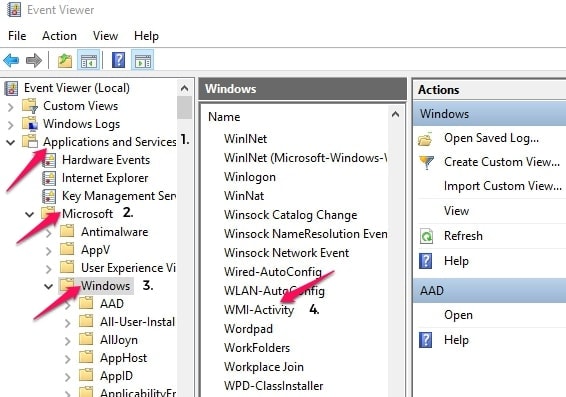Click the AAD folder icon in tree
Image resolution: width=566 pixels, height=397 pixels.
pyautogui.click(x=86, y=304)
